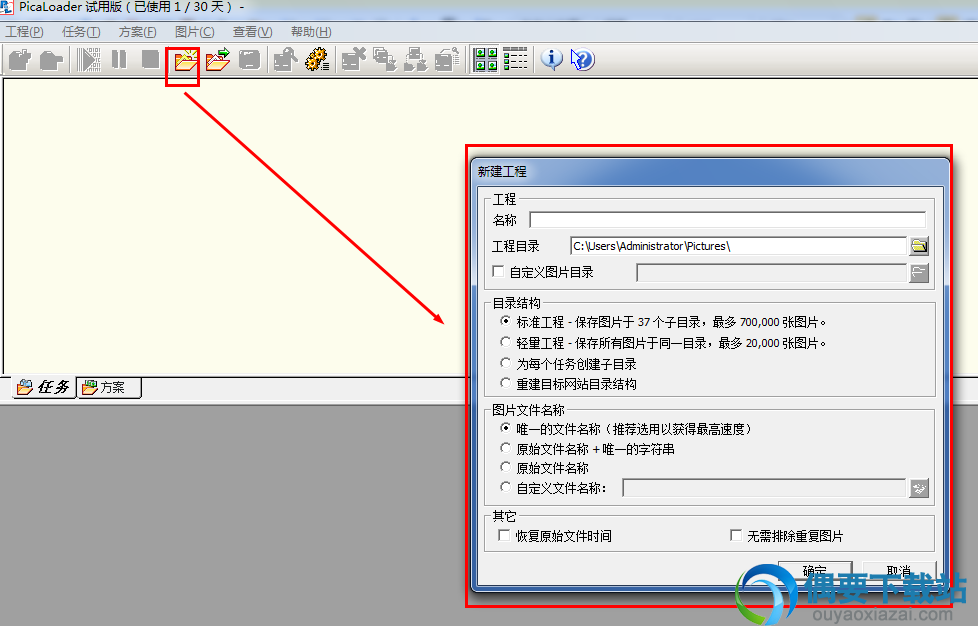
Task: Open the 帮助(H) menu
Action: [x=311, y=32]
